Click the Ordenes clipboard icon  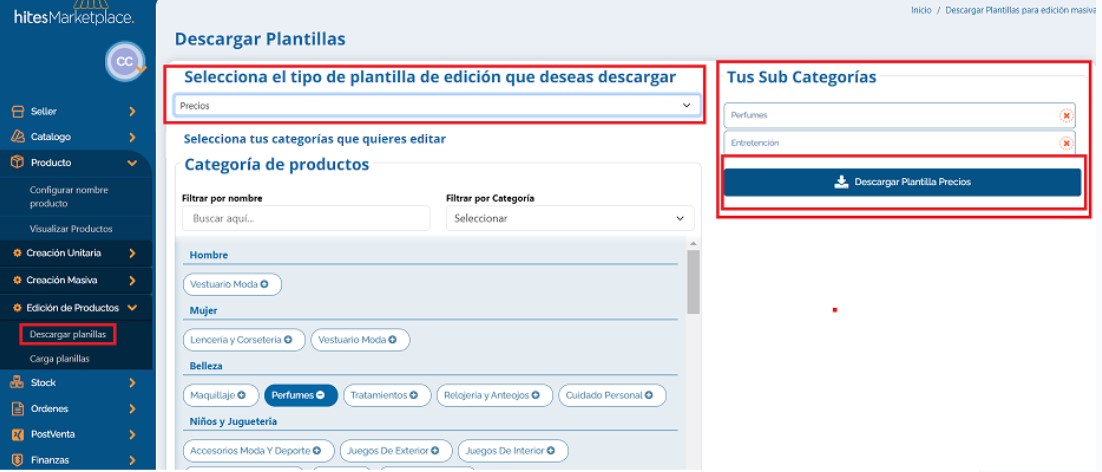pyautogui.click(x=18, y=409)
